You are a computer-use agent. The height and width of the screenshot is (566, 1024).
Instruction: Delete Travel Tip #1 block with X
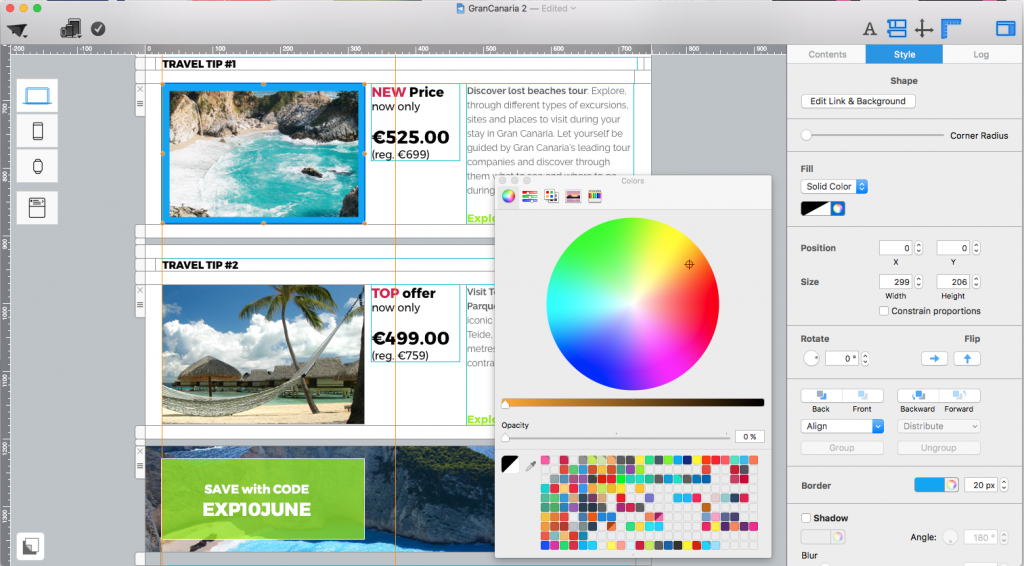pos(140,89)
